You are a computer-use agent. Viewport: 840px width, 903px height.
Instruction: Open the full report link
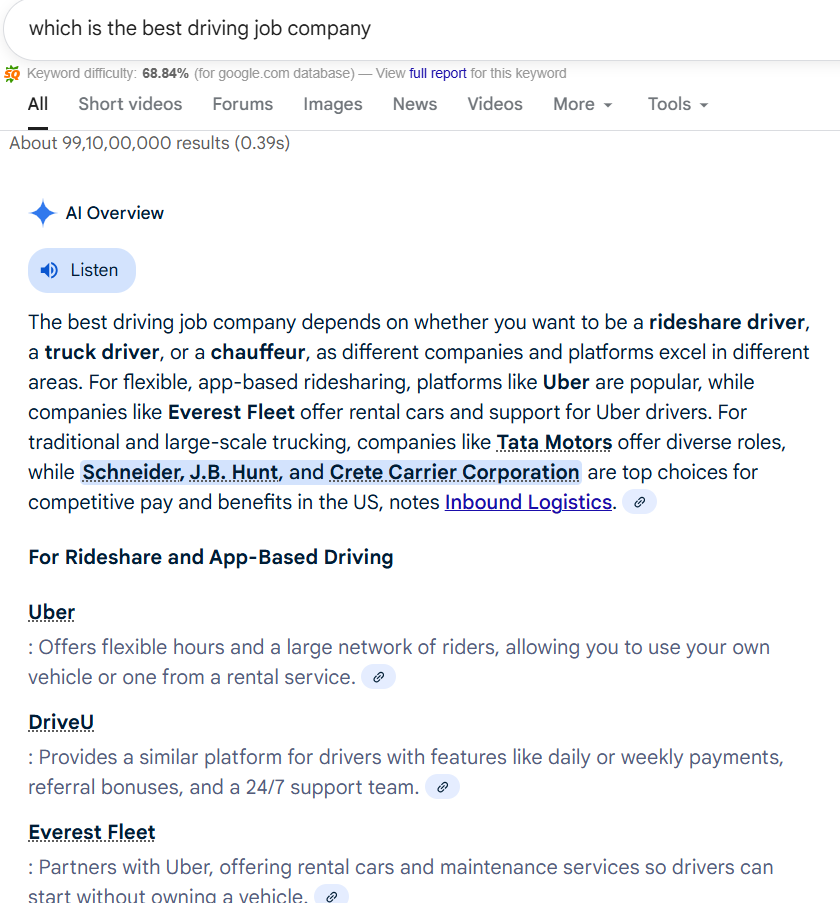[438, 73]
